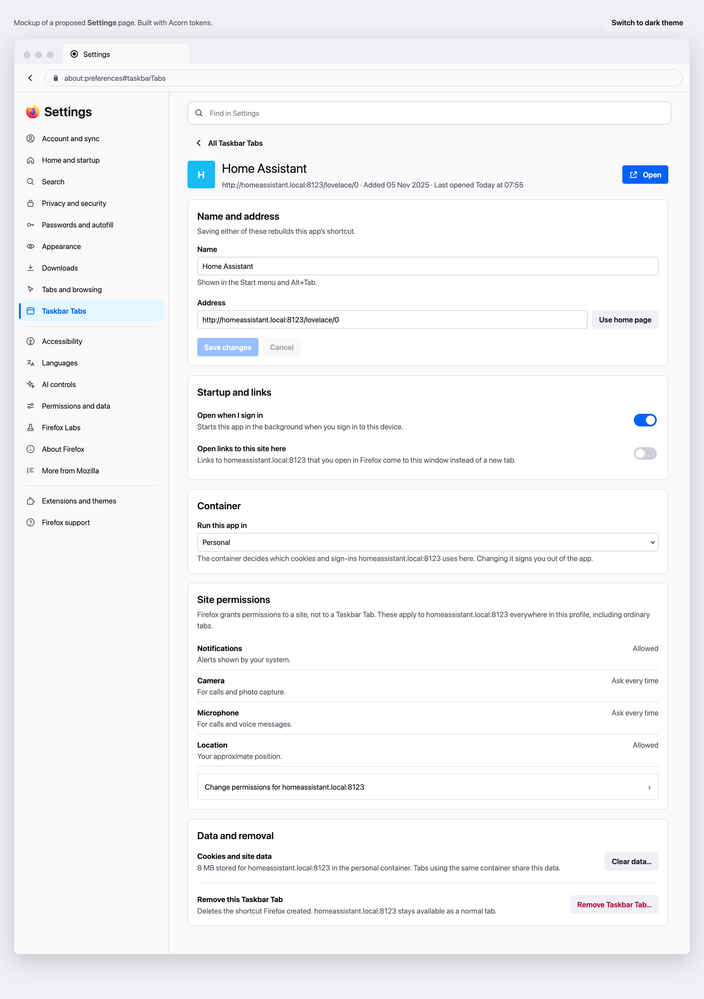Click the About Firefox info icon
This screenshot has height=999, width=704.
coord(30,449)
